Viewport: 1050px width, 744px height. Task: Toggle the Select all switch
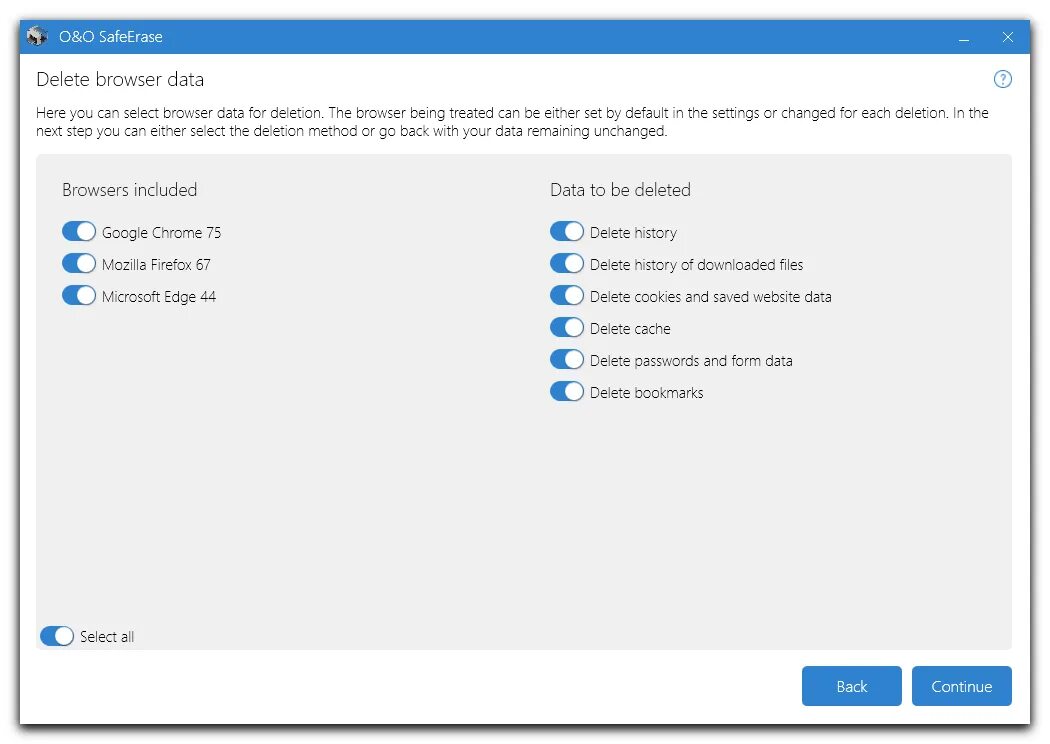(x=57, y=636)
